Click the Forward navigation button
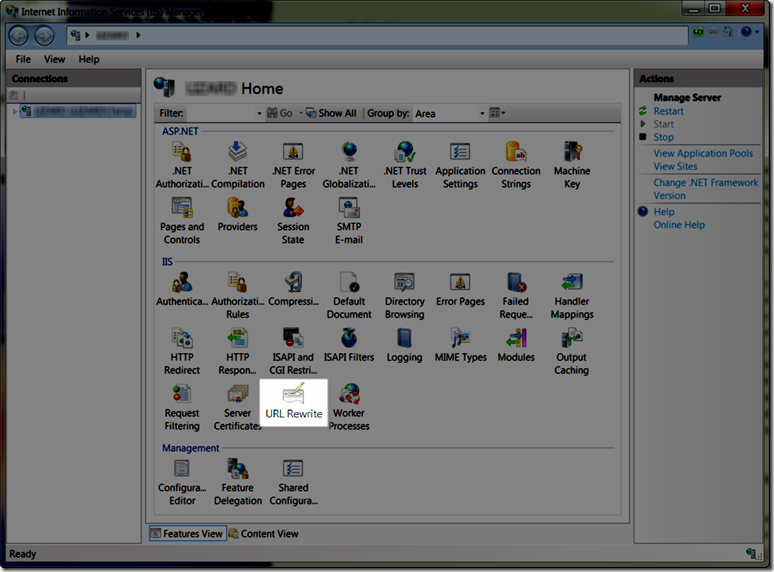Image resolution: width=774 pixels, height=572 pixels. click(x=44, y=35)
